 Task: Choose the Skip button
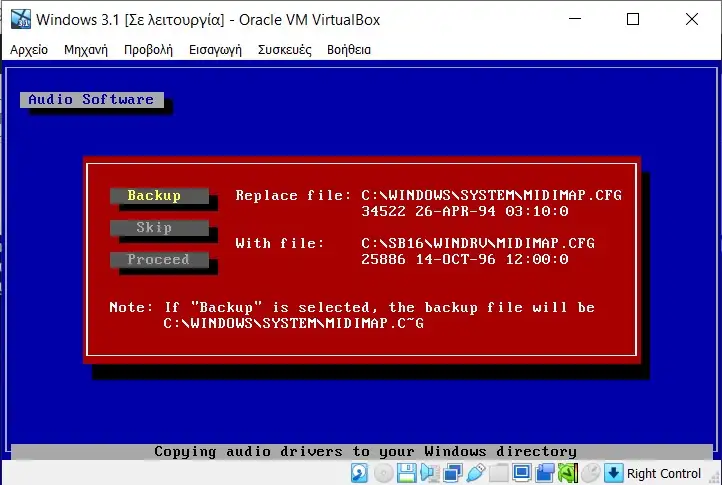pyautogui.click(x=159, y=228)
